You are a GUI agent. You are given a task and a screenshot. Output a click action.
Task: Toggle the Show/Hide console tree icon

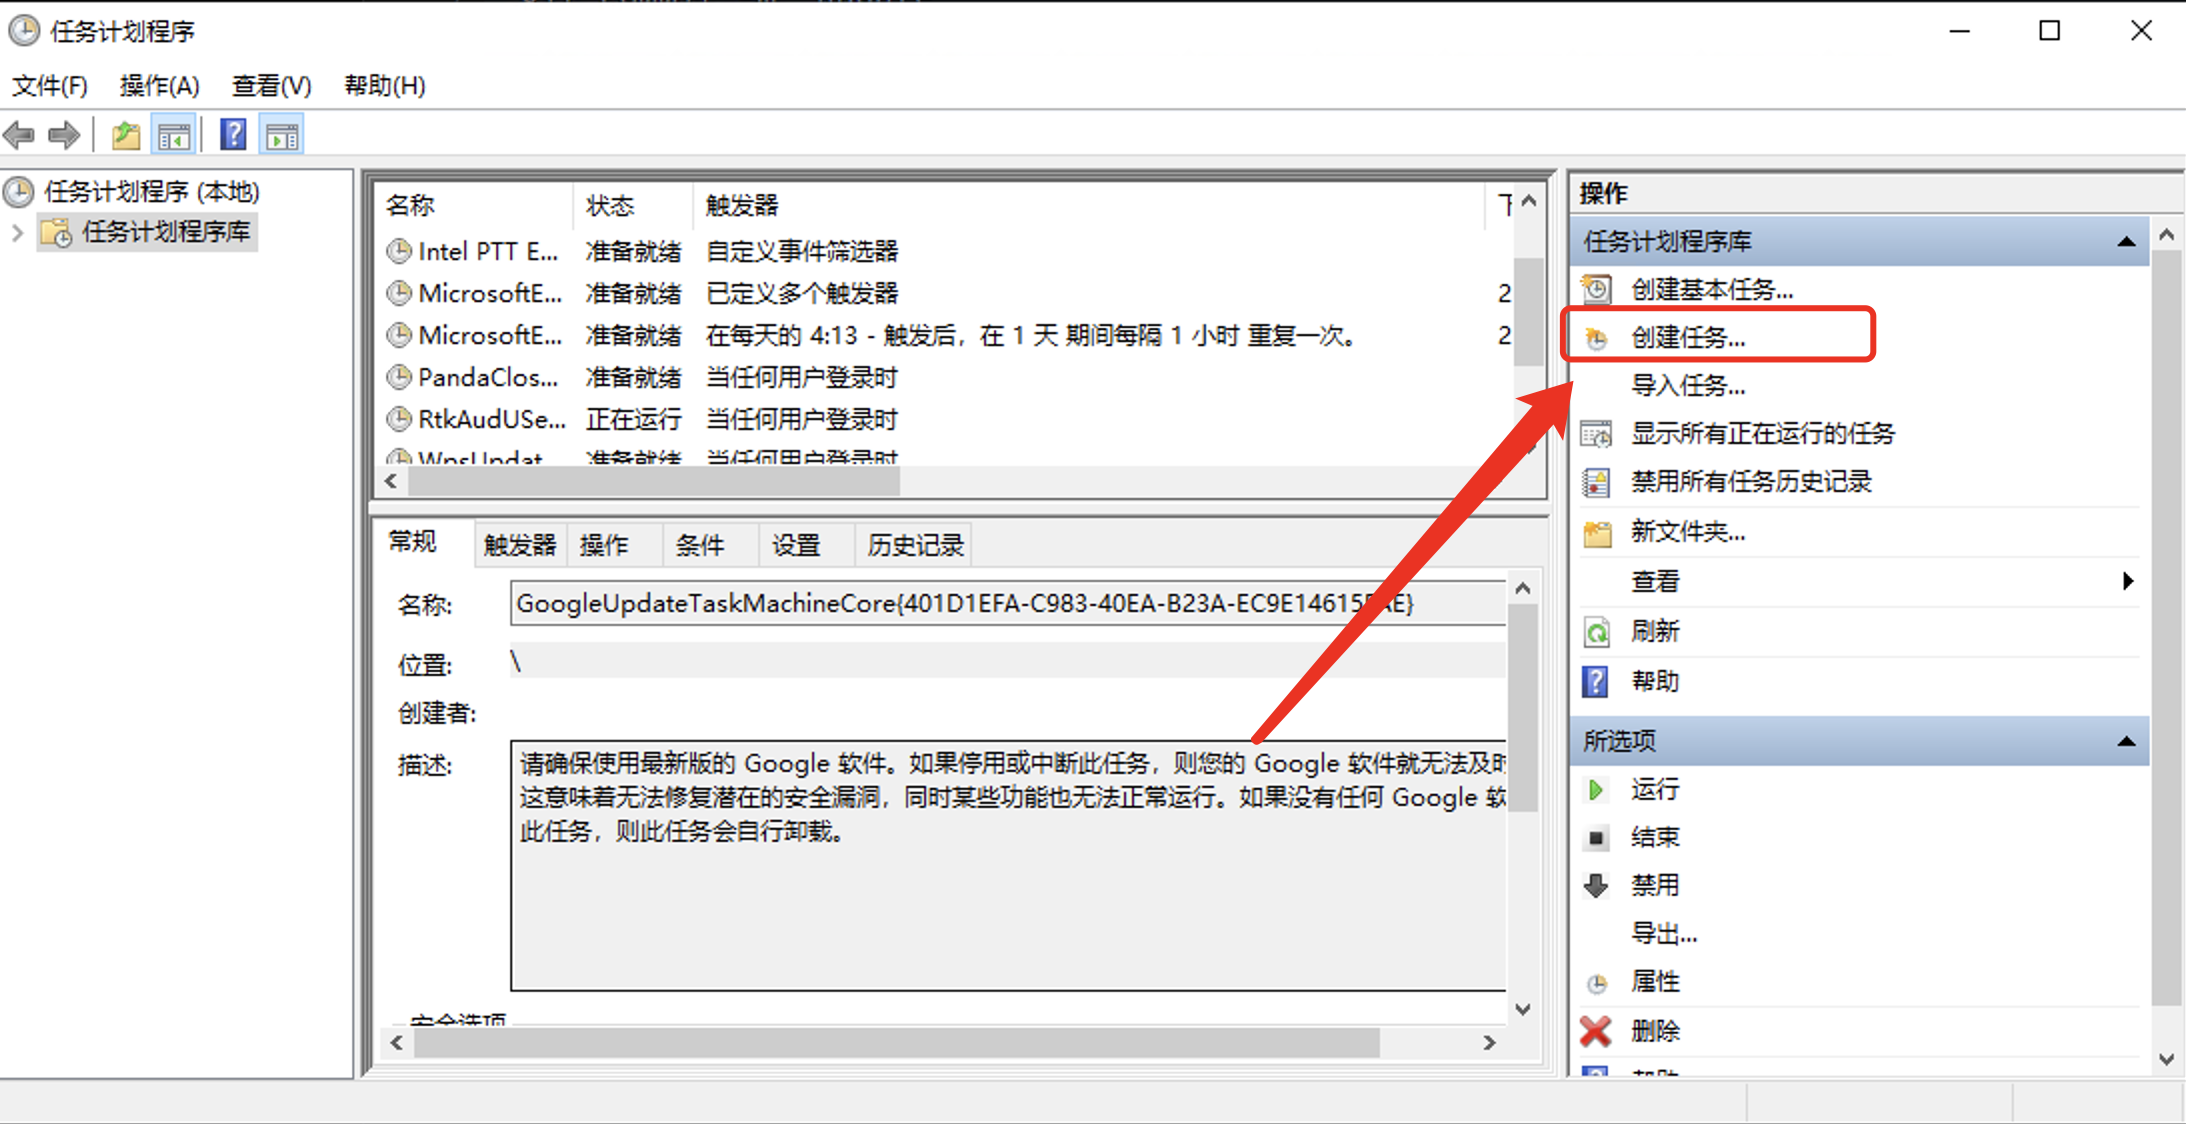point(173,135)
